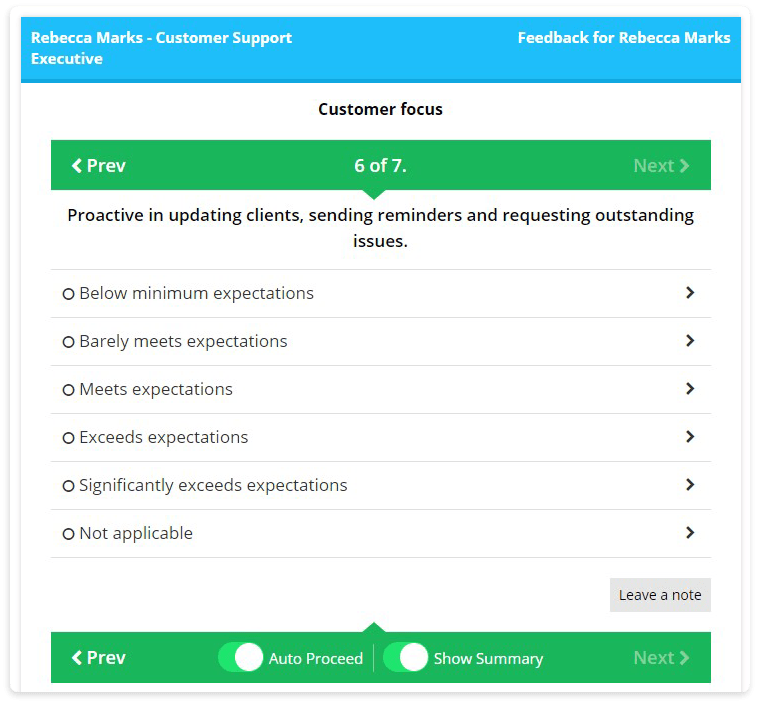The width and height of the screenshot is (758, 704).
Task: Click the Feedback for Rebecca Marks header
Action: pyautogui.click(x=624, y=38)
